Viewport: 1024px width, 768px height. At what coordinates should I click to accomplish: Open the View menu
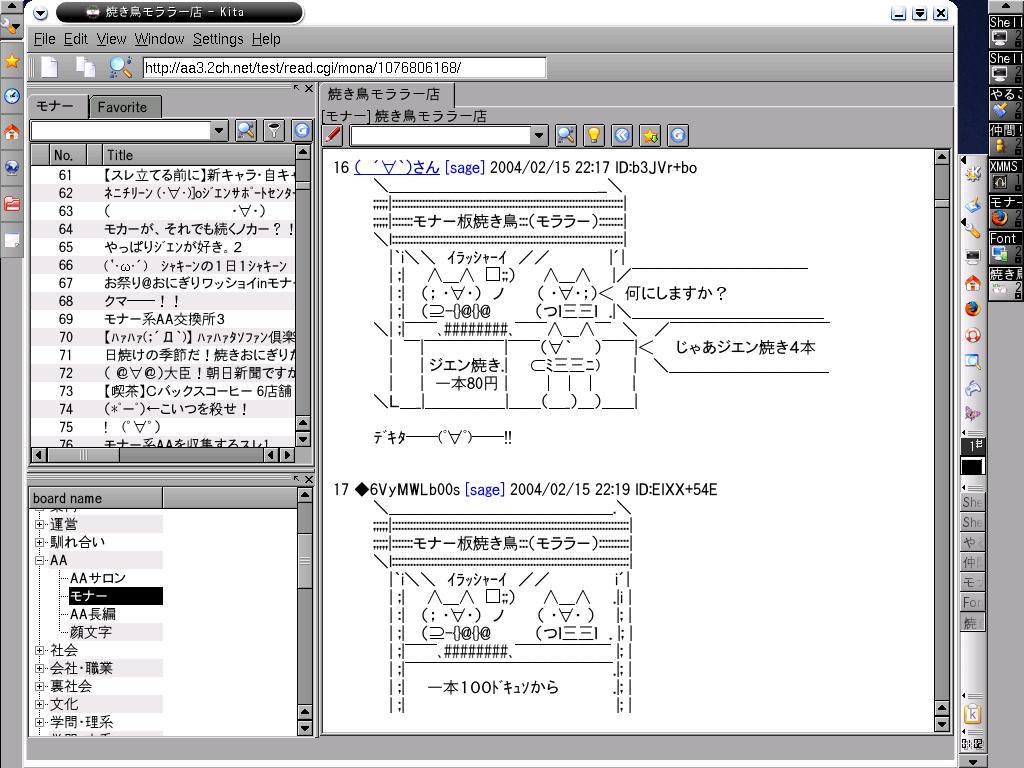[111, 39]
